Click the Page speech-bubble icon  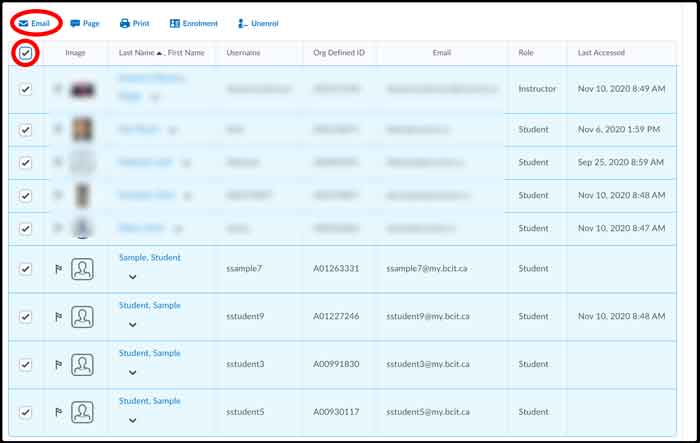75,22
